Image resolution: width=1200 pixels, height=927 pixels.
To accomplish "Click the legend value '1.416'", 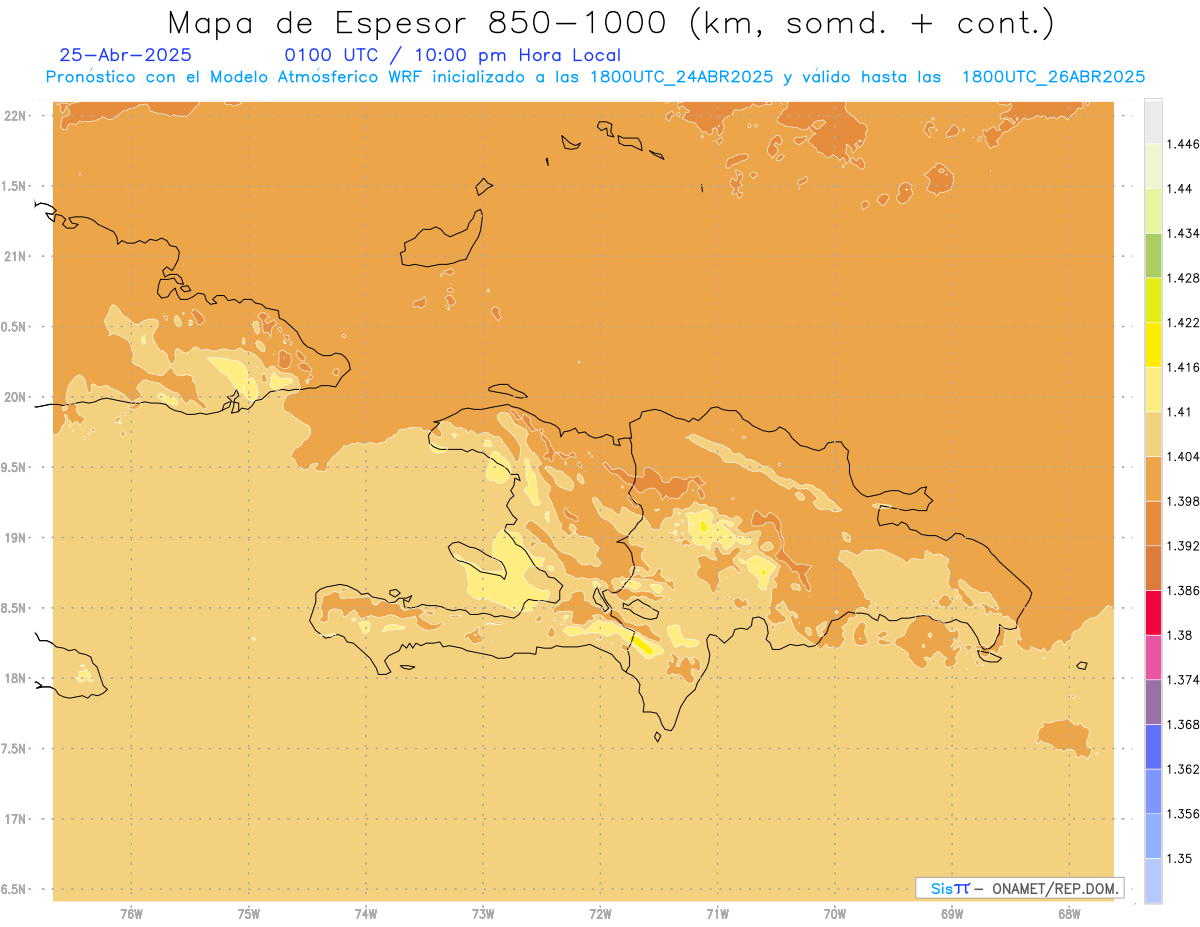I will click(x=1182, y=367).
